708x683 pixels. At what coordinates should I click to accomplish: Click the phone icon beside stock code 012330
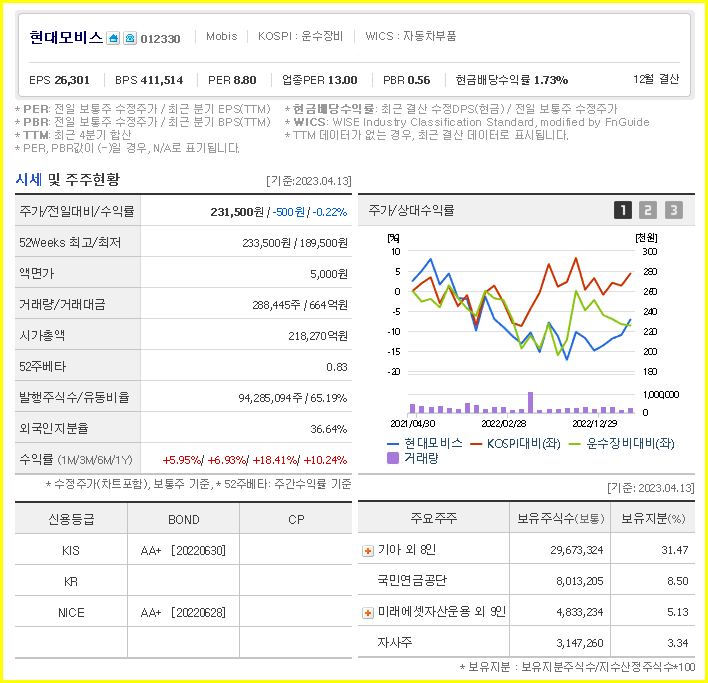coord(130,38)
